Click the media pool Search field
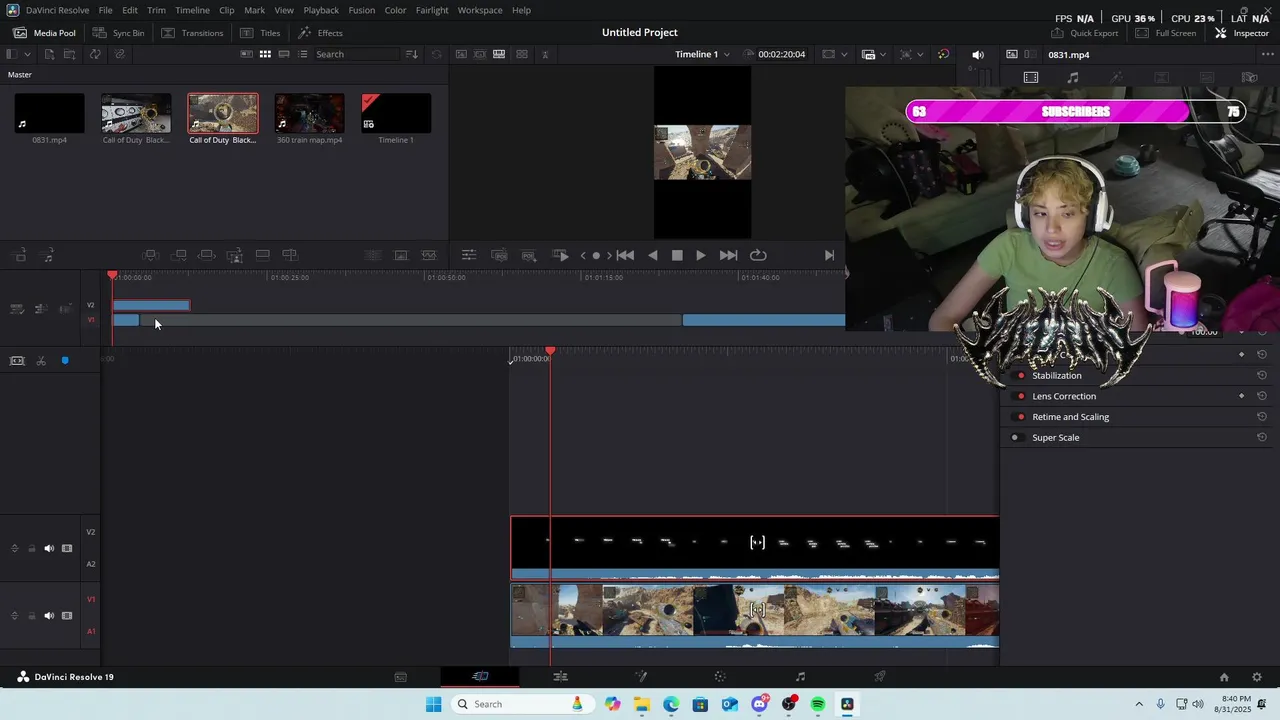This screenshot has width=1280, height=720. pos(356,54)
